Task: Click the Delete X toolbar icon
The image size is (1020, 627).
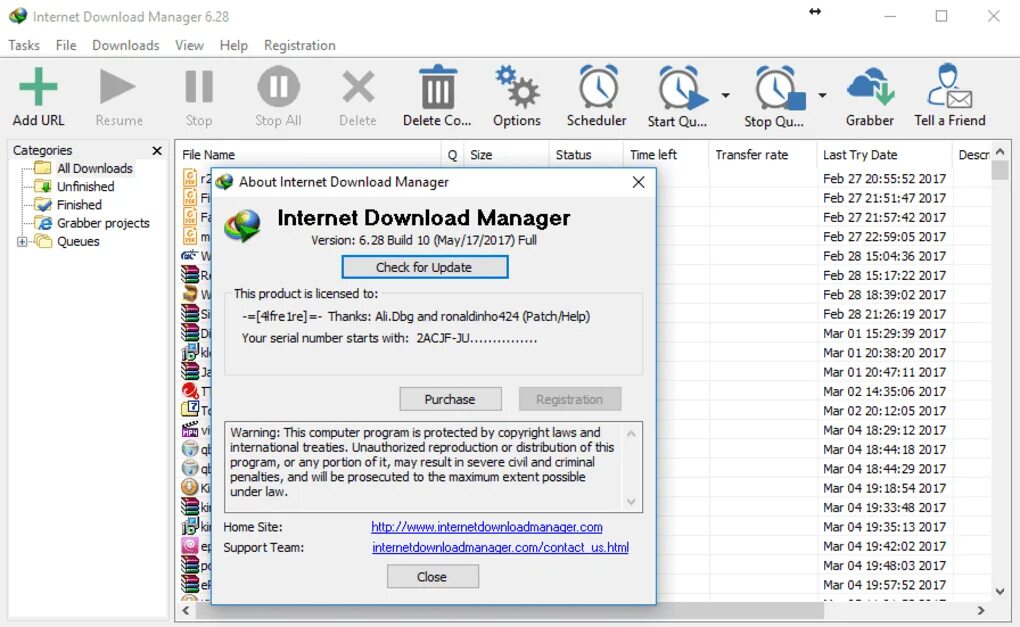Action: (x=358, y=87)
